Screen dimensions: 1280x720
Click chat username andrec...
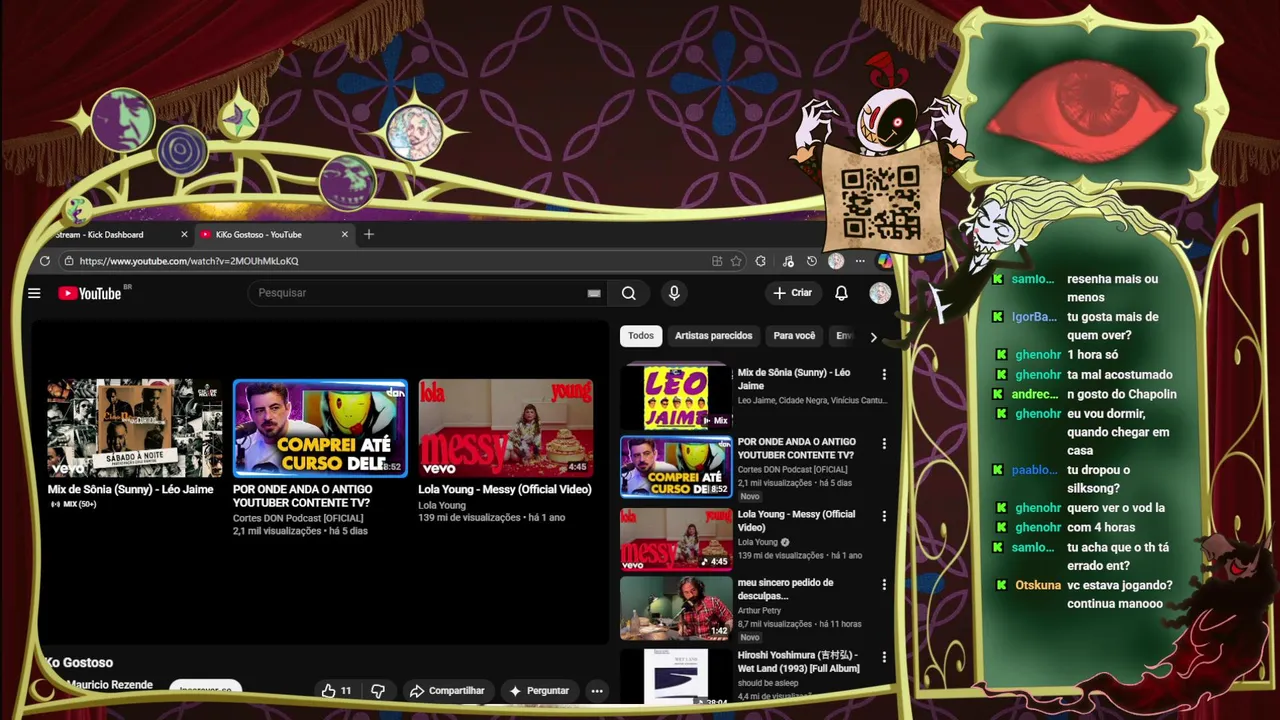1034,394
